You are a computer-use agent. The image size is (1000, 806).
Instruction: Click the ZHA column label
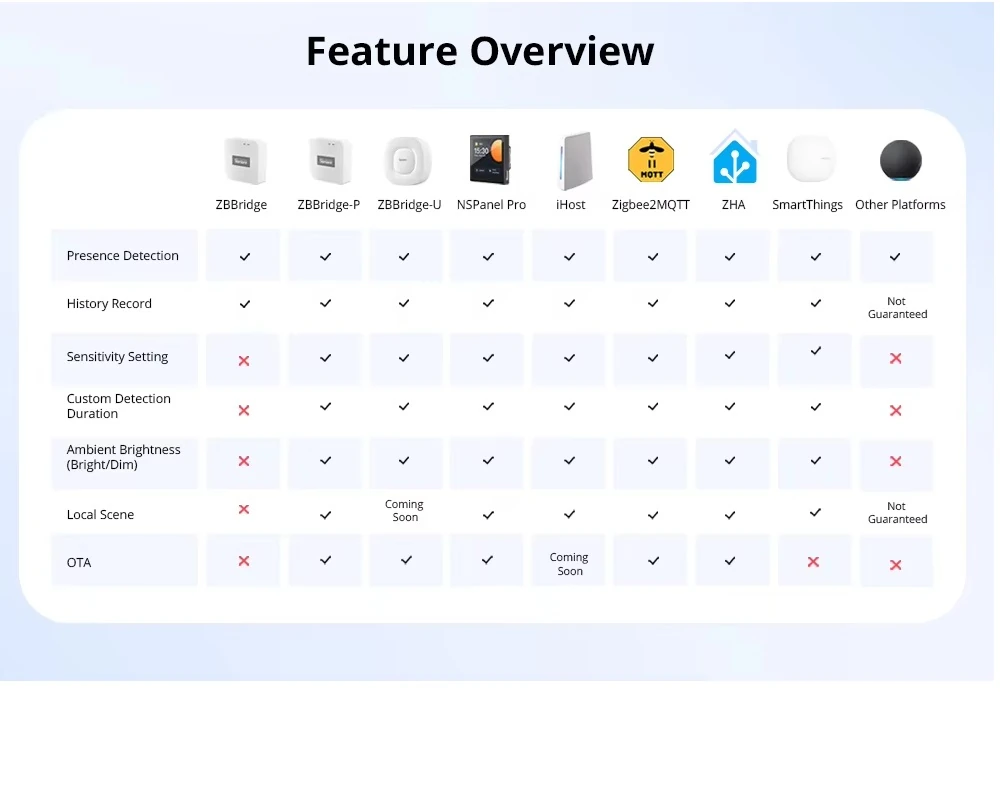[733, 205]
